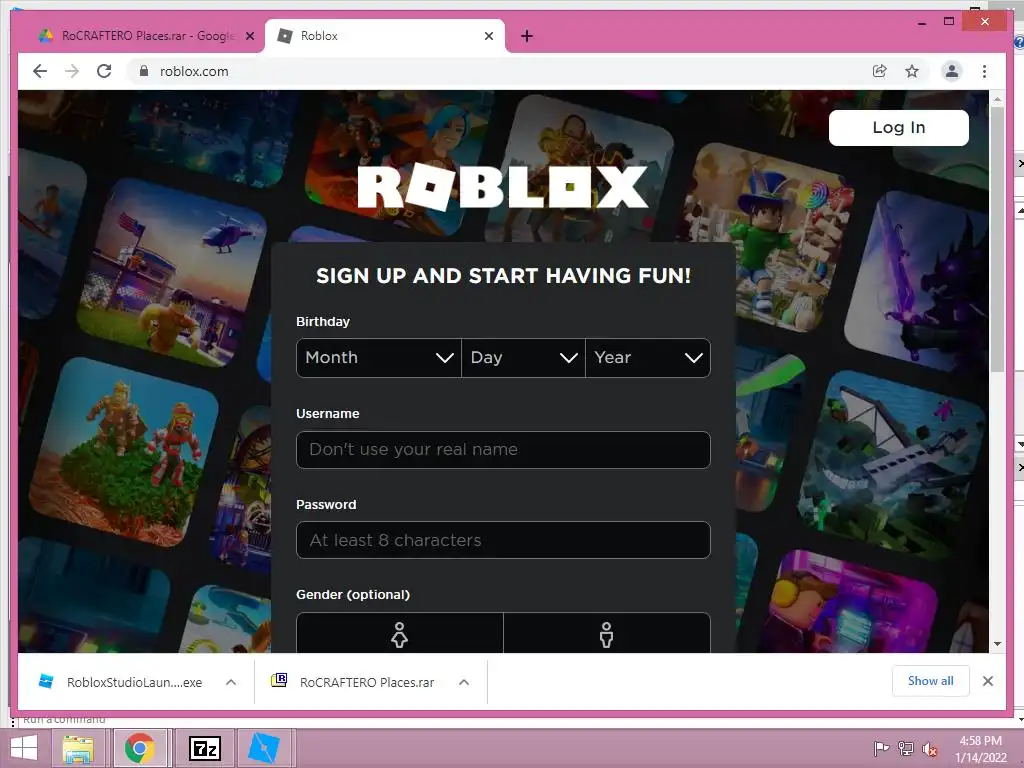
Task: Close the Roblox tab
Action: coord(488,36)
